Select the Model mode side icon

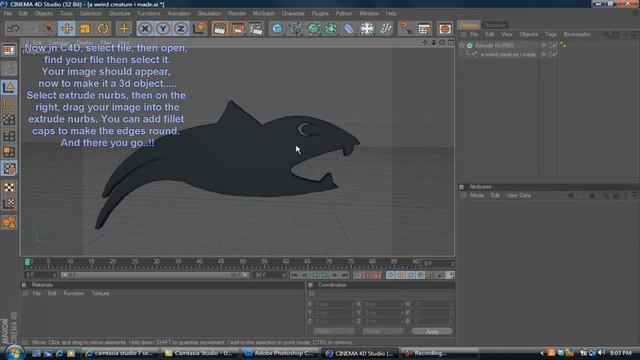click(x=9, y=88)
